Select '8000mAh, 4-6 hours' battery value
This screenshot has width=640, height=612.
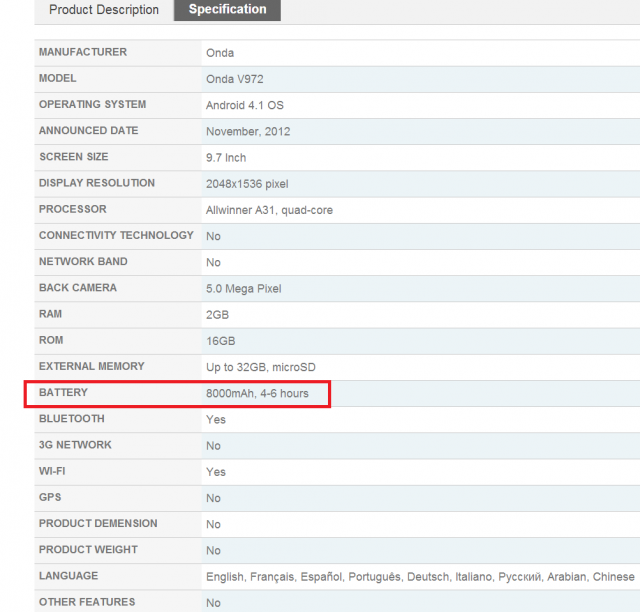[257, 394]
